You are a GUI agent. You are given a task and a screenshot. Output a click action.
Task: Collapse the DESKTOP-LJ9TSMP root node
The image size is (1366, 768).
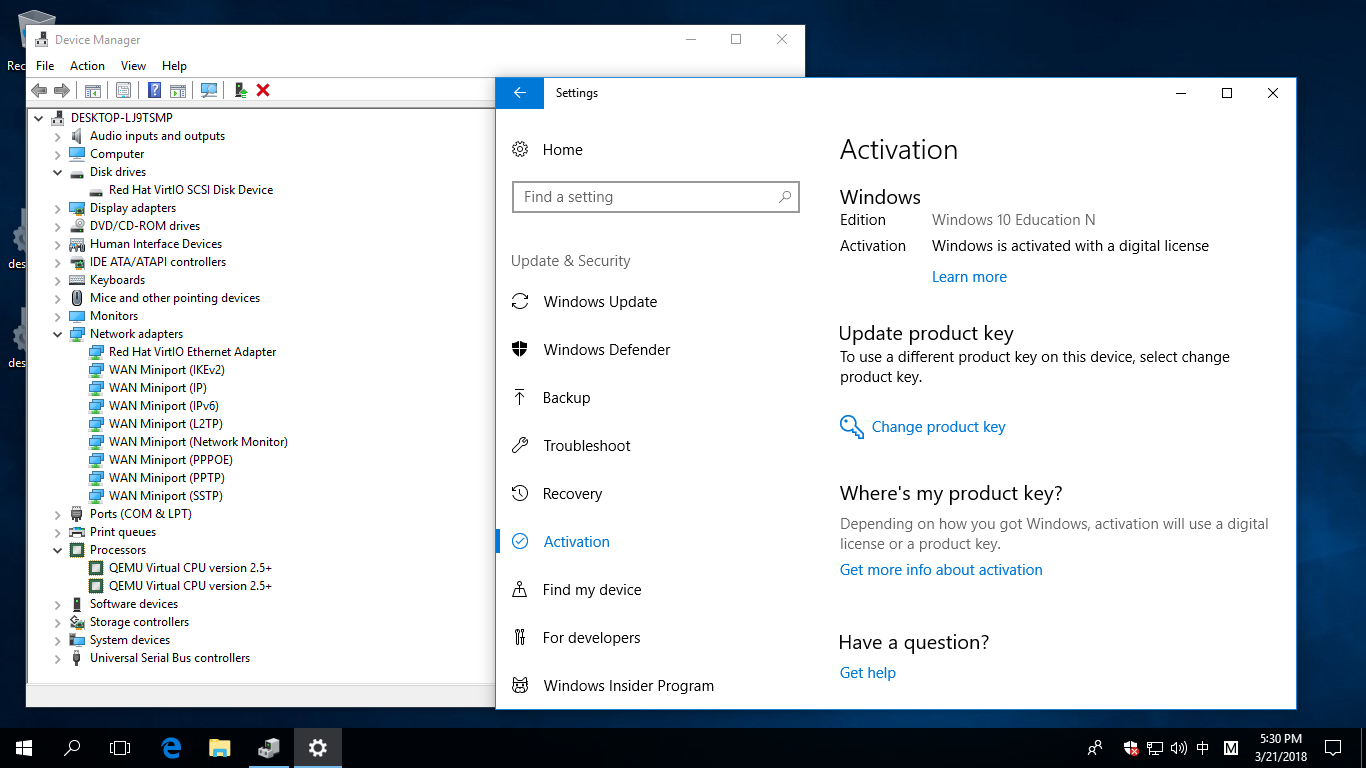[x=39, y=118]
